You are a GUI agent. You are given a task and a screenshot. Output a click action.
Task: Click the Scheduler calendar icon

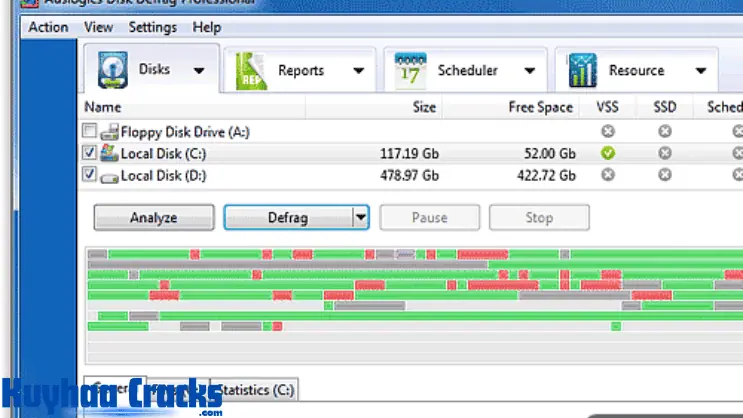411,70
